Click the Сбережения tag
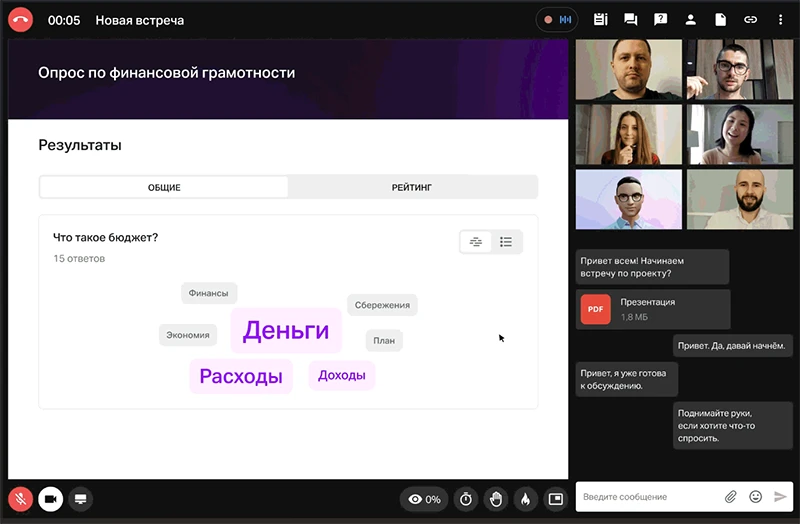The image size is (800, 524). pyautogui.click(x=382, y=305)
